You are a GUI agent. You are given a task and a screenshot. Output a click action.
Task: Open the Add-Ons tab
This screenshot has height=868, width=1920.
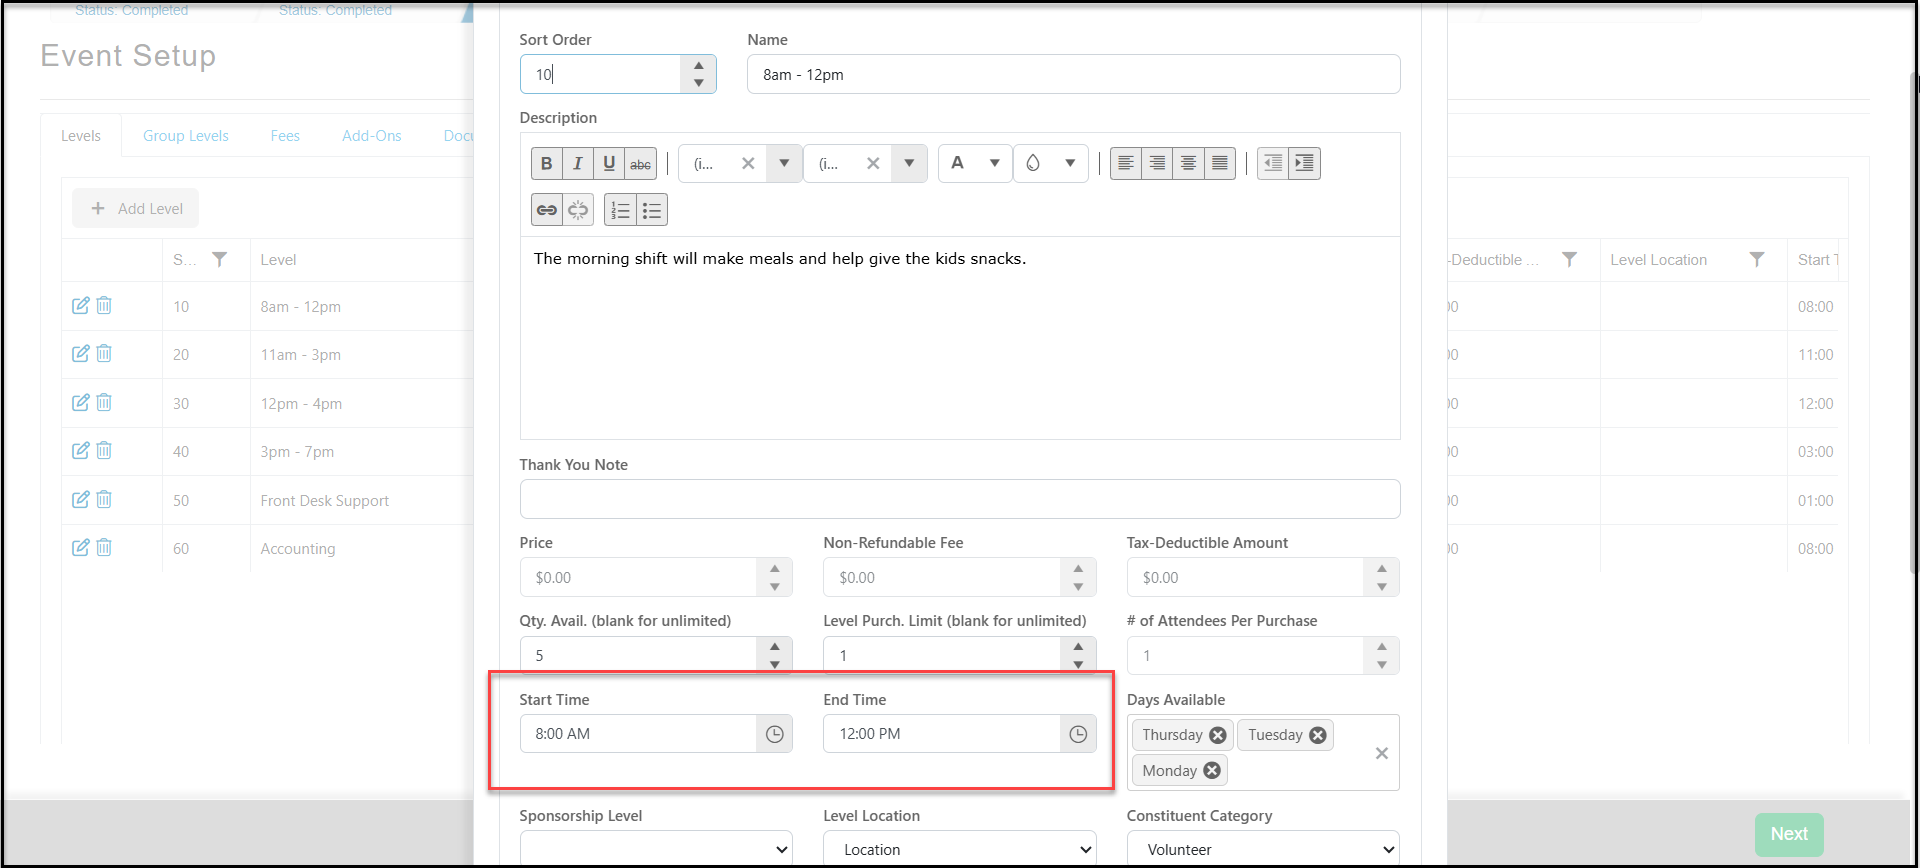372,136
